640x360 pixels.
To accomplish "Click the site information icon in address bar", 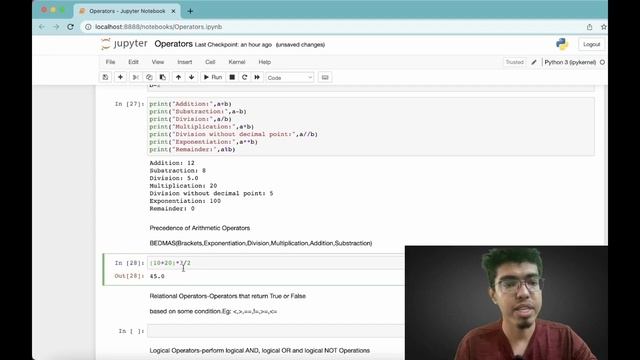I will (88, 27).
